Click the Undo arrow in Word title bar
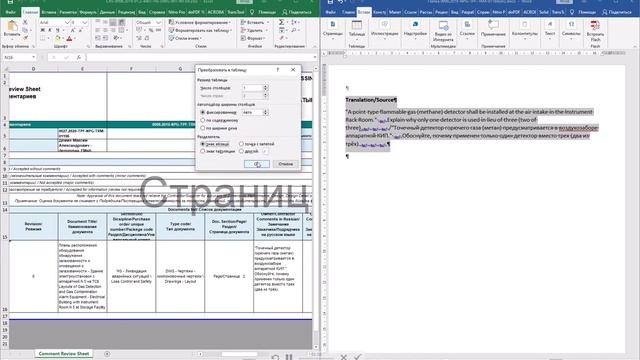This screenshot has height=360, width=640. (341, 2)
